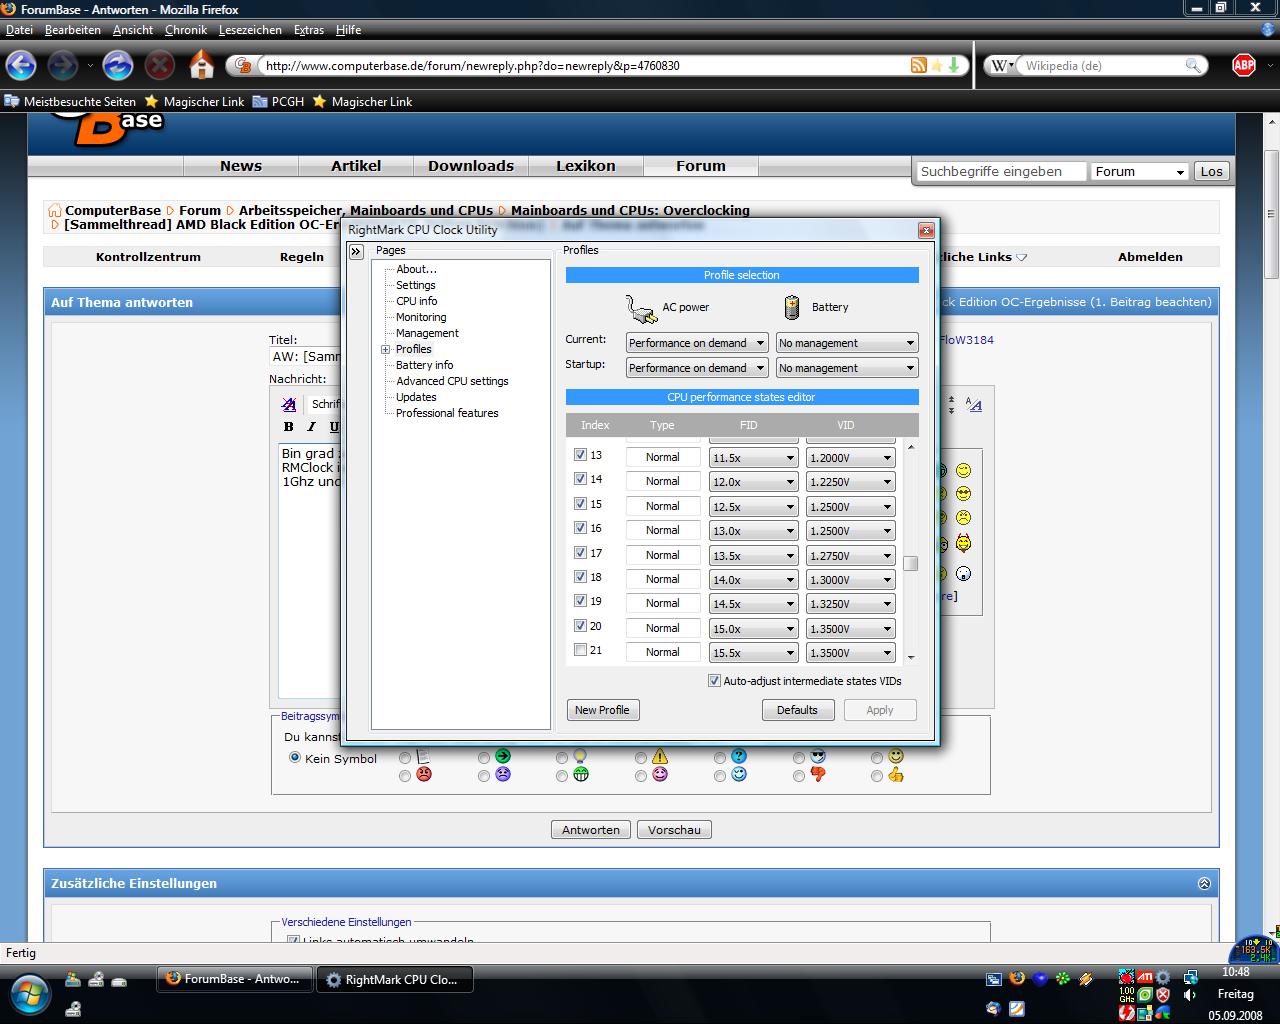This screenshot has width=1280, height=1024.
Task: Open AC power plug icon
Action: 640,307
